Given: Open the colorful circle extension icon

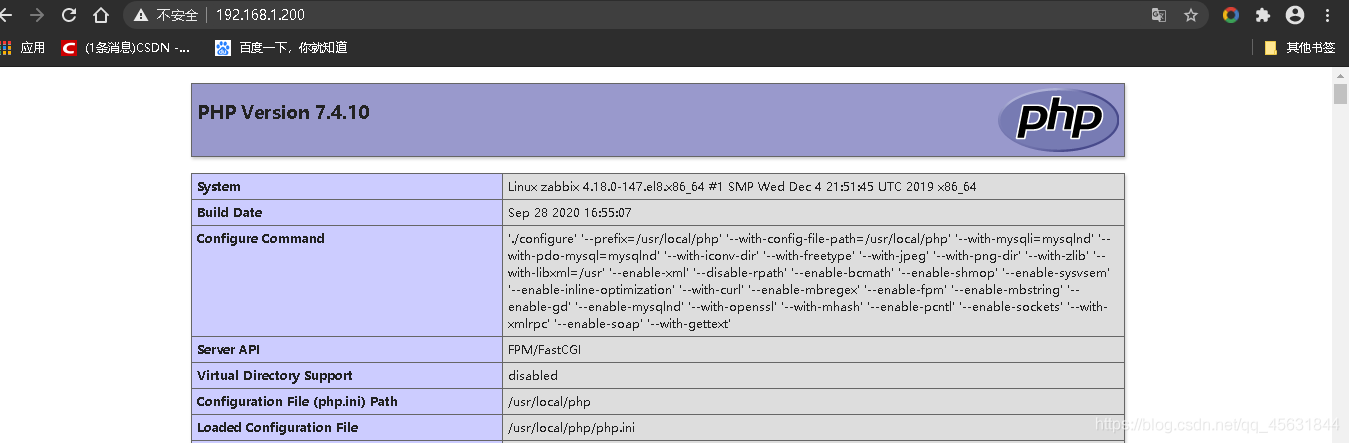Looking at the screenshot, I should pyautogui.click(x=1231, y=15).
